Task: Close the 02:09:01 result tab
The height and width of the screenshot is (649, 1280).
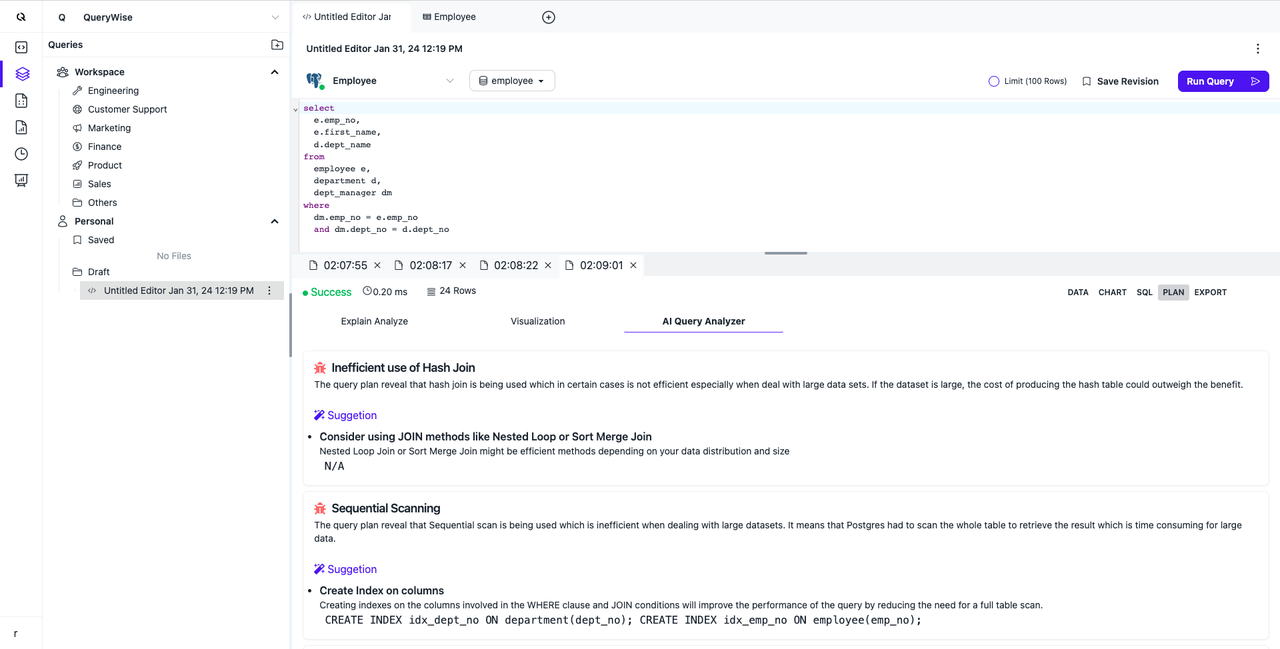Action: pos(633,266)
